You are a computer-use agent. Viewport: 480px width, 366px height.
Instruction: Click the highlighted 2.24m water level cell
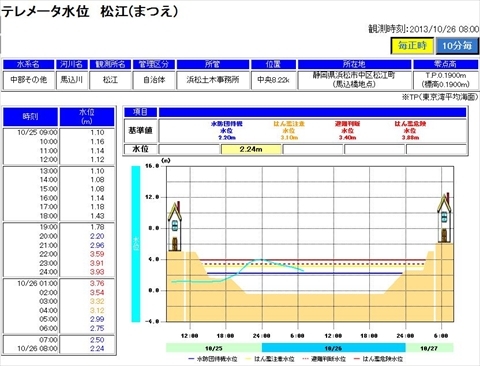[x=251, y=149]
